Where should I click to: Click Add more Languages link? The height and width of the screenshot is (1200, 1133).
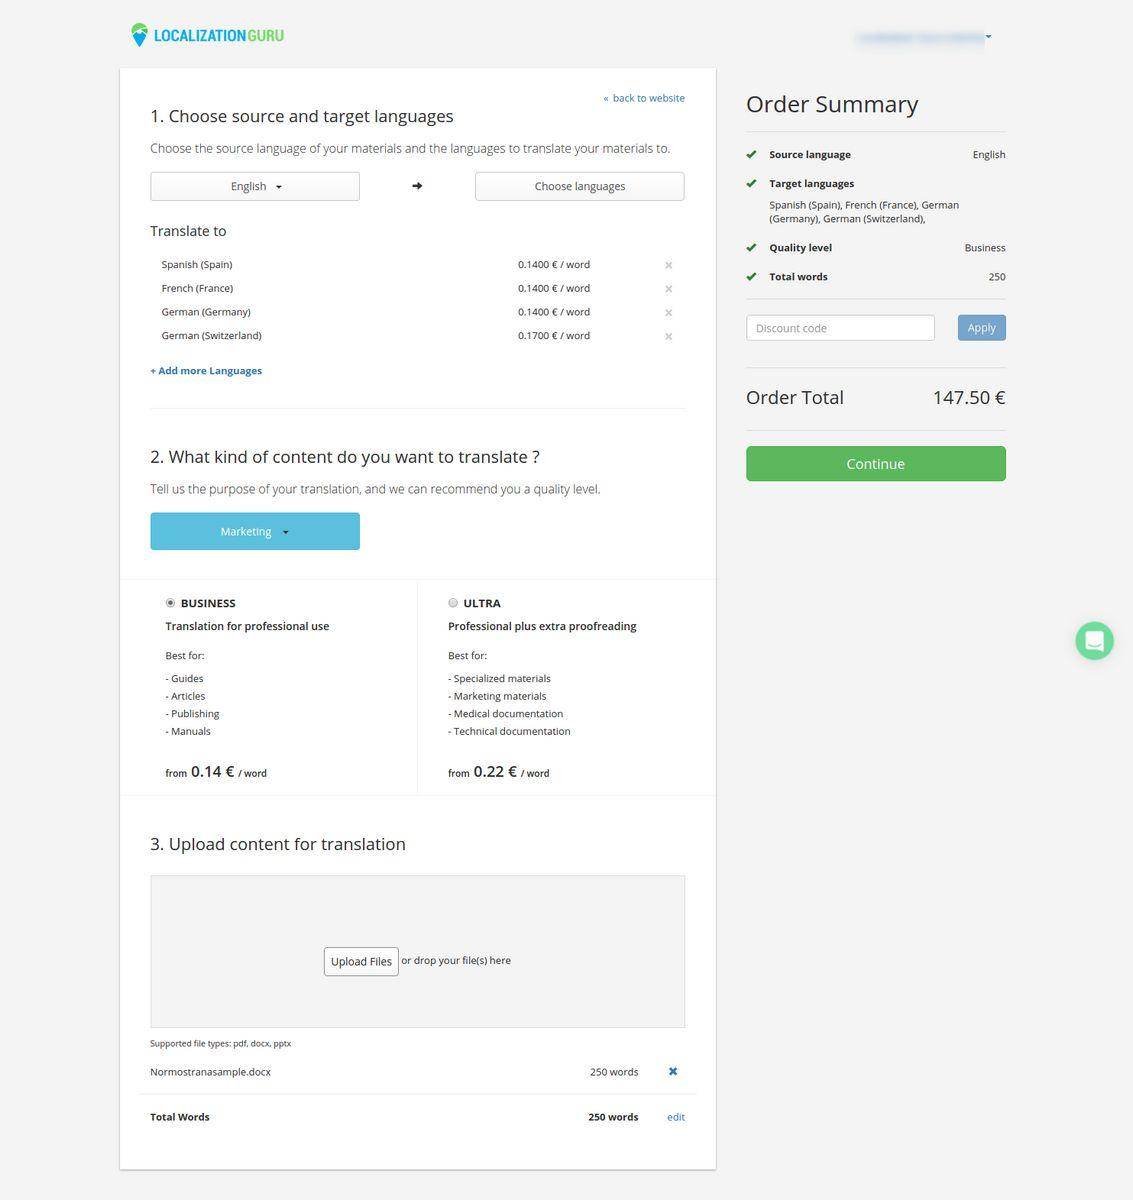pos(206,371)
